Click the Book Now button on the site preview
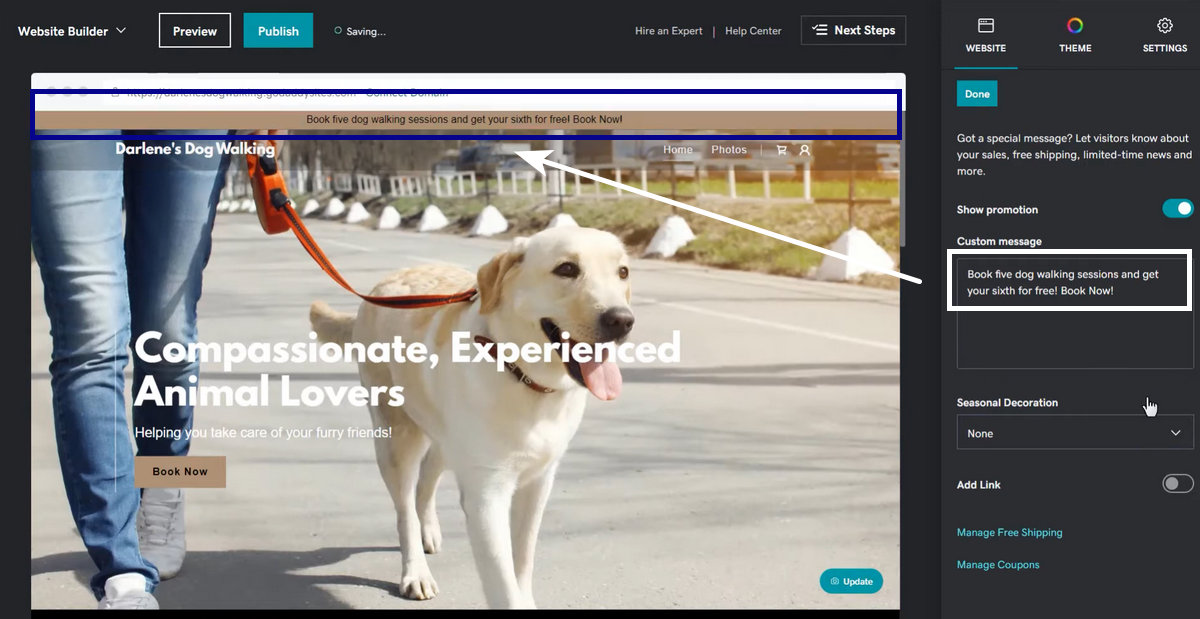The height and width of the screenshot is (619, 1200). tap(180, 472)
